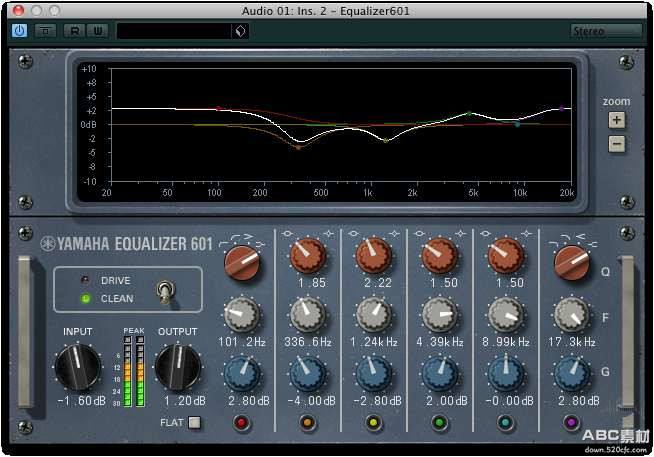Open the preset management diamond icon
654x457 pixels.
tap(241, 31)
